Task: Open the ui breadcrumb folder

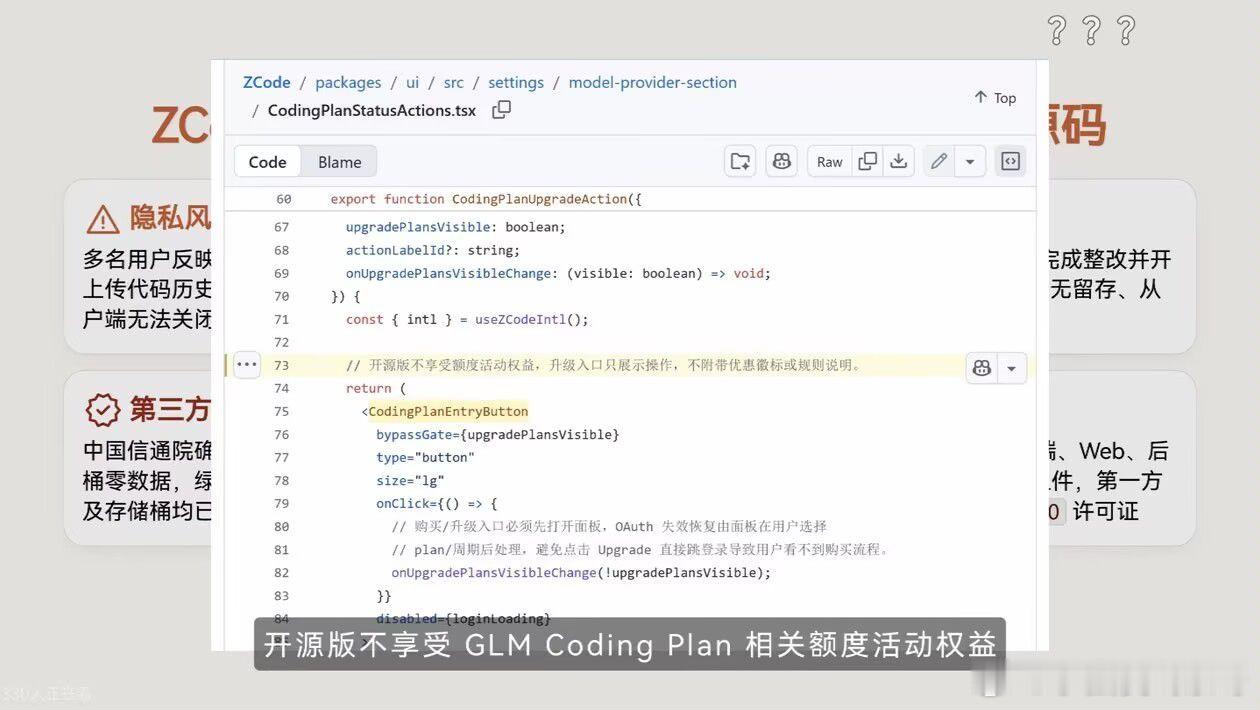Action: [x=412, y=82]
